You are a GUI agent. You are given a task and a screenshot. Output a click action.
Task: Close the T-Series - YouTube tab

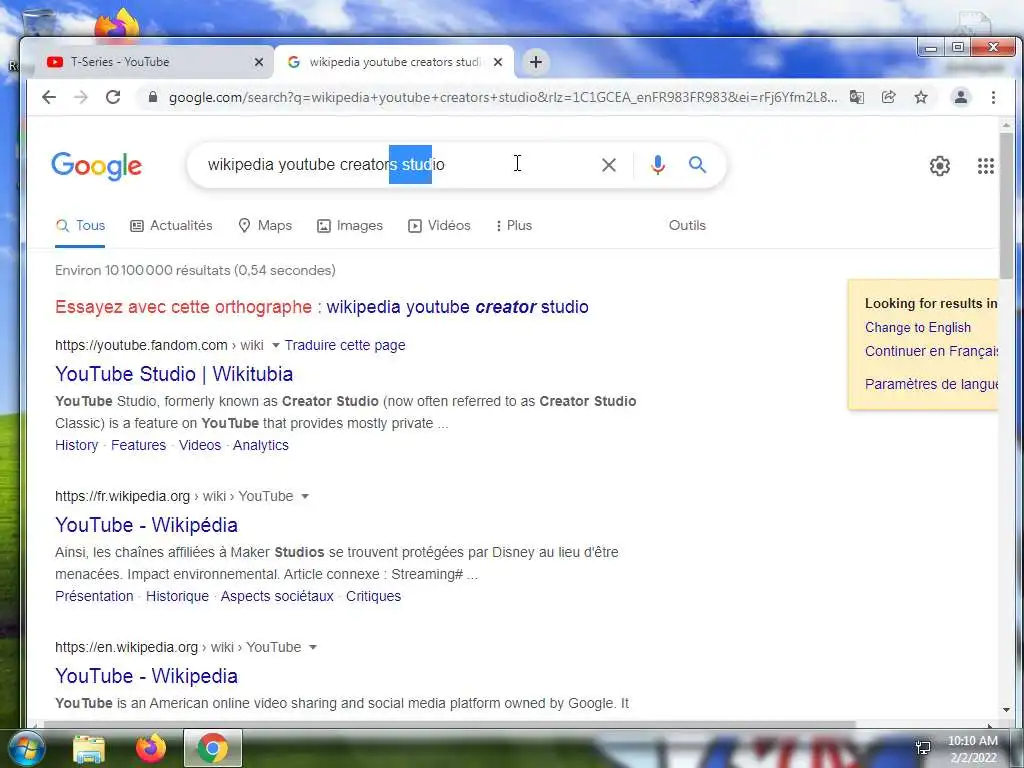coord(259,62)
